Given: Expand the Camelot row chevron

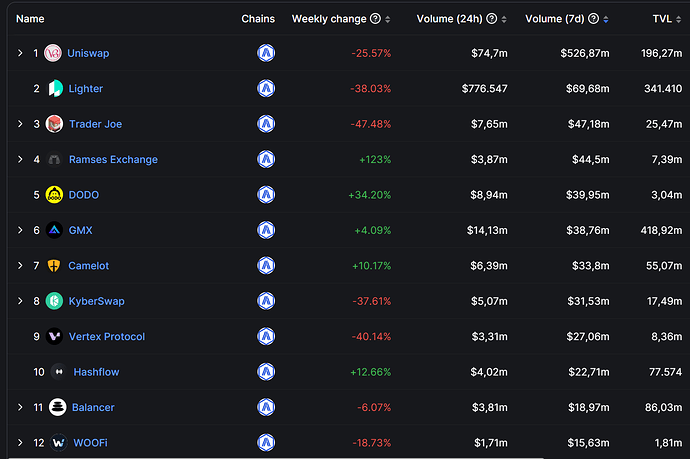Looking at the screenshot, I should [x=20, y=266].
